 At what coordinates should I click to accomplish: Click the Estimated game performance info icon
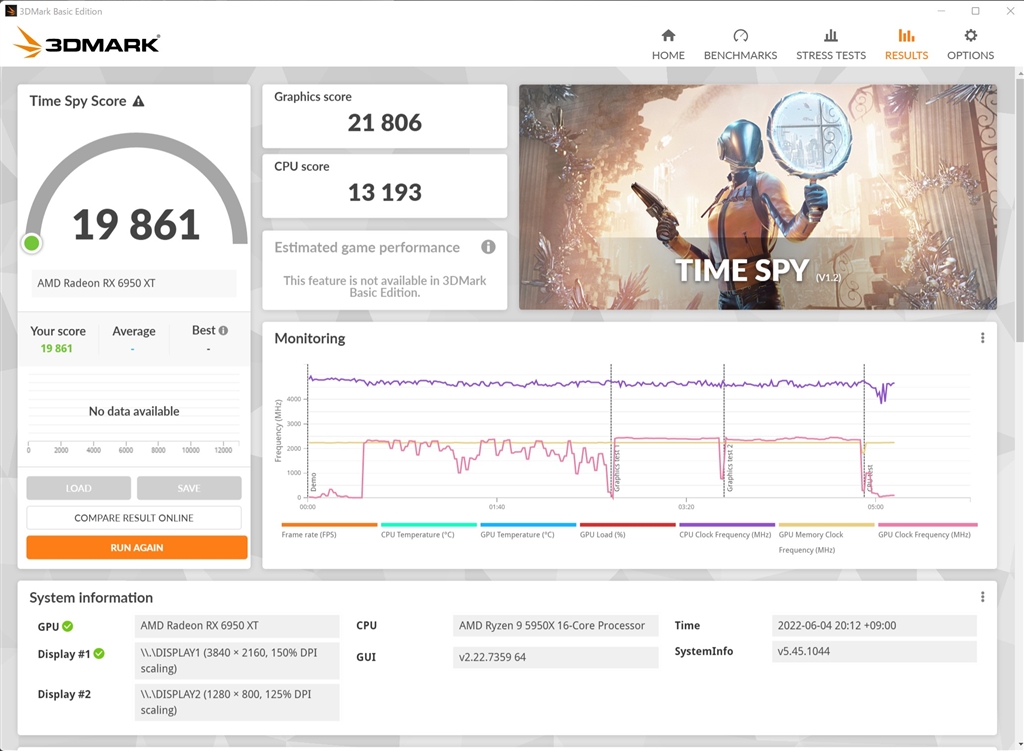pos(488,247)
